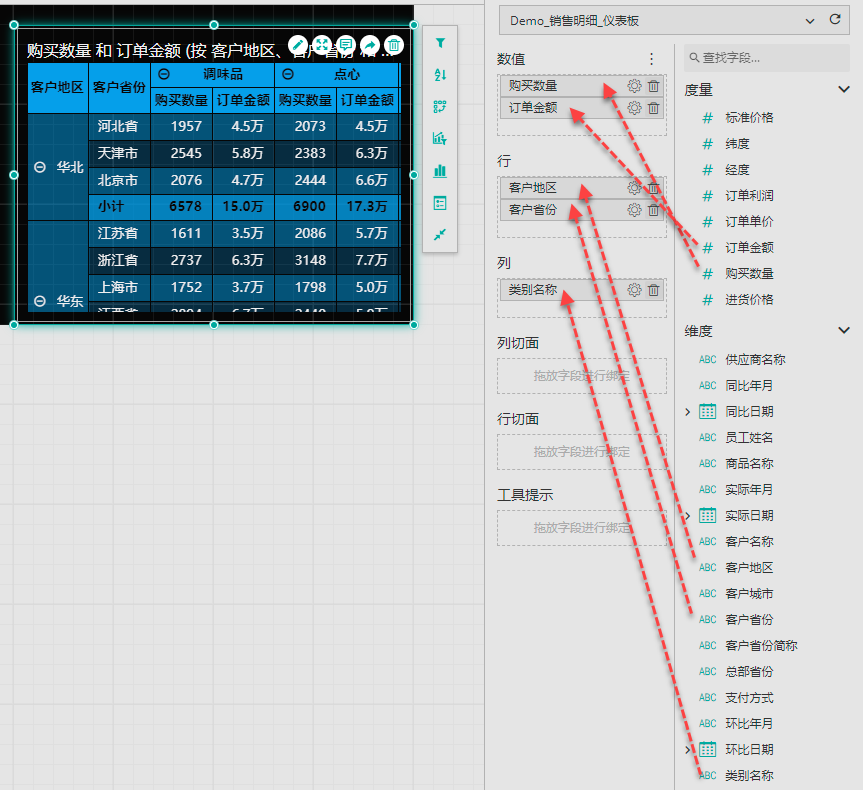Click the share arrow icon on the pivot table
Screen dimensions: 863x790
pyautogui.click(x=370, y=45)
